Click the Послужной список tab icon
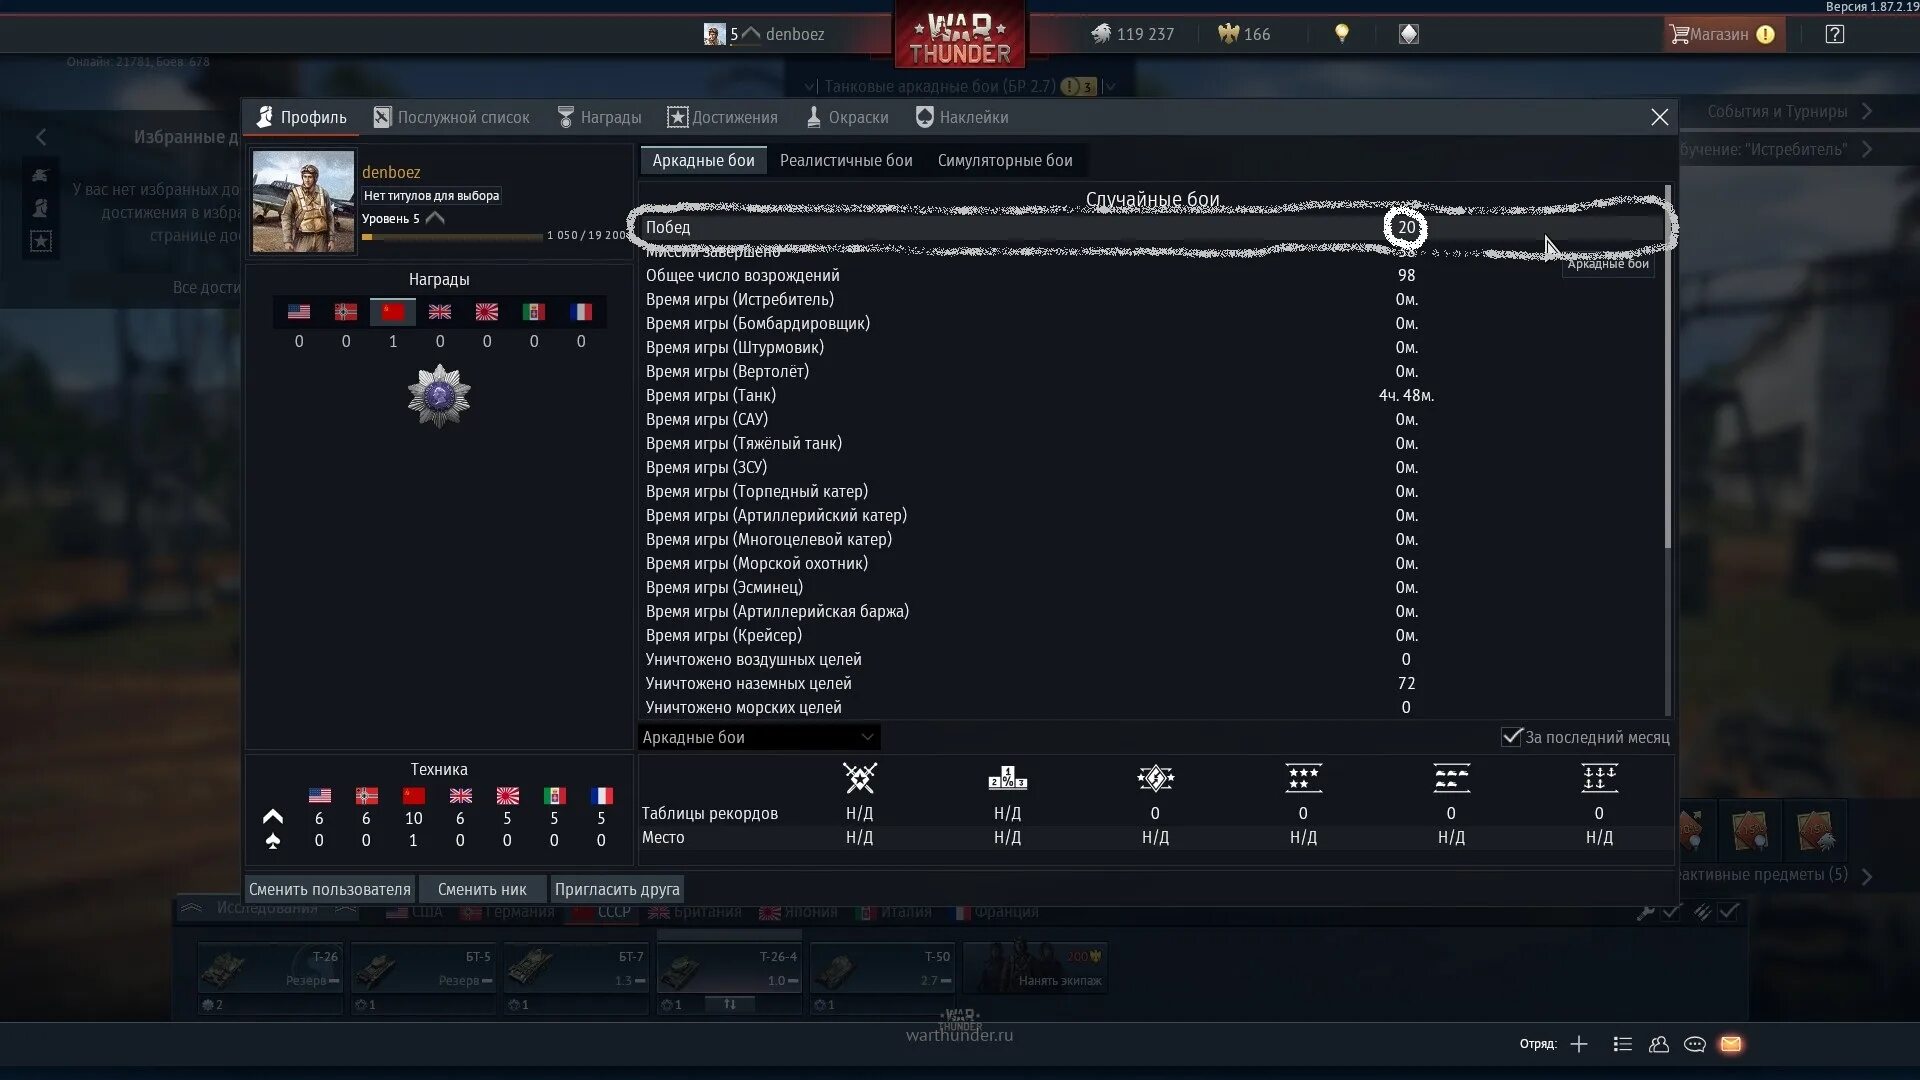1920x1080 pixels. pos(380,116)
